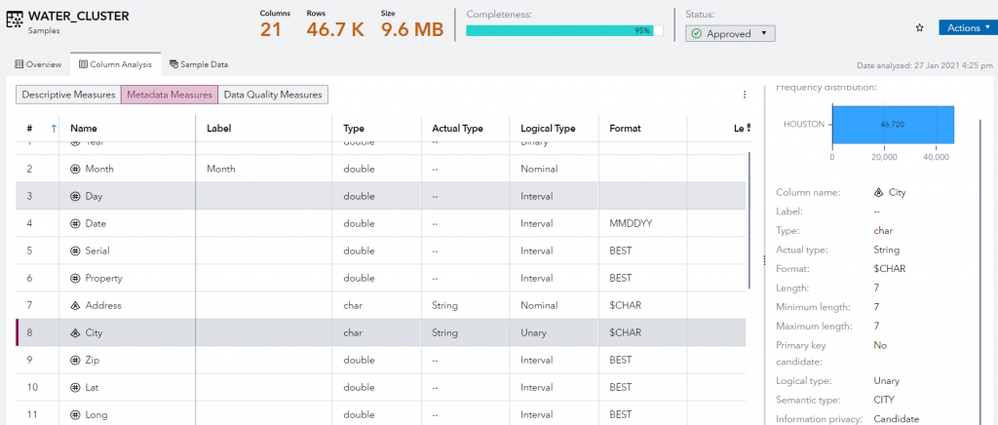Open the Approved status dropdown

(x=730, y=33)
